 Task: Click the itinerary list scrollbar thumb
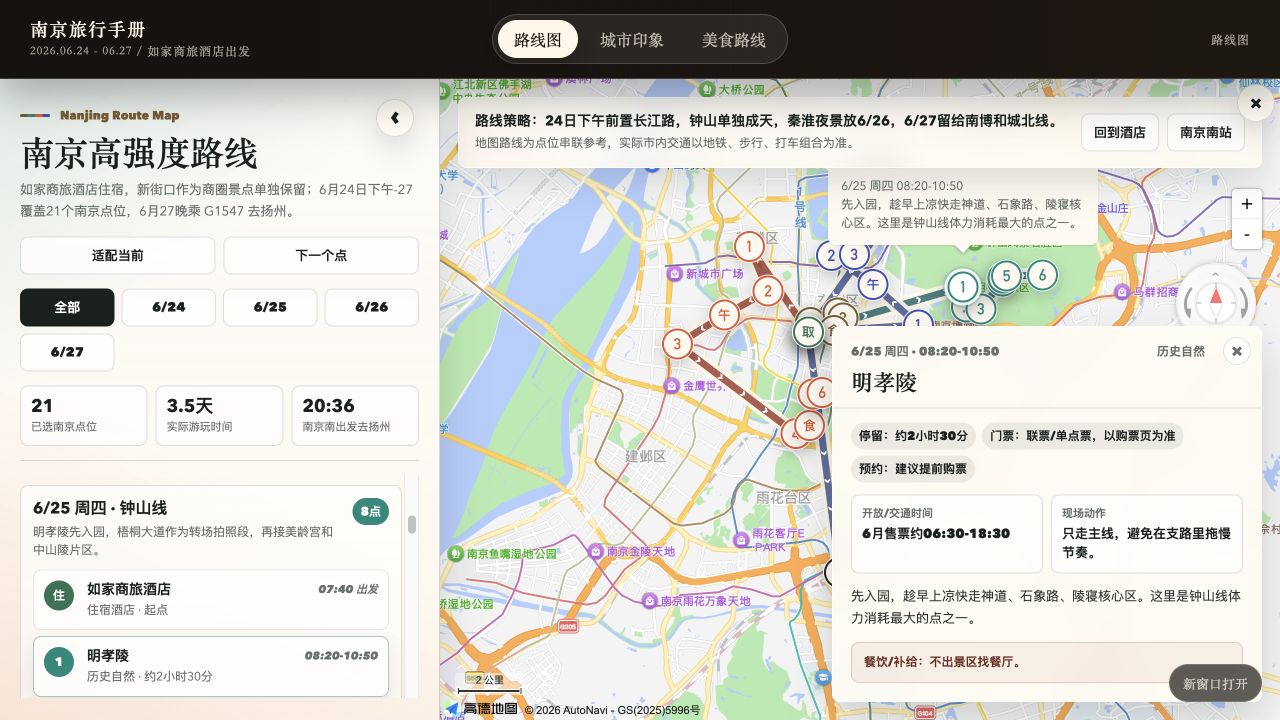tap(411, 524)
